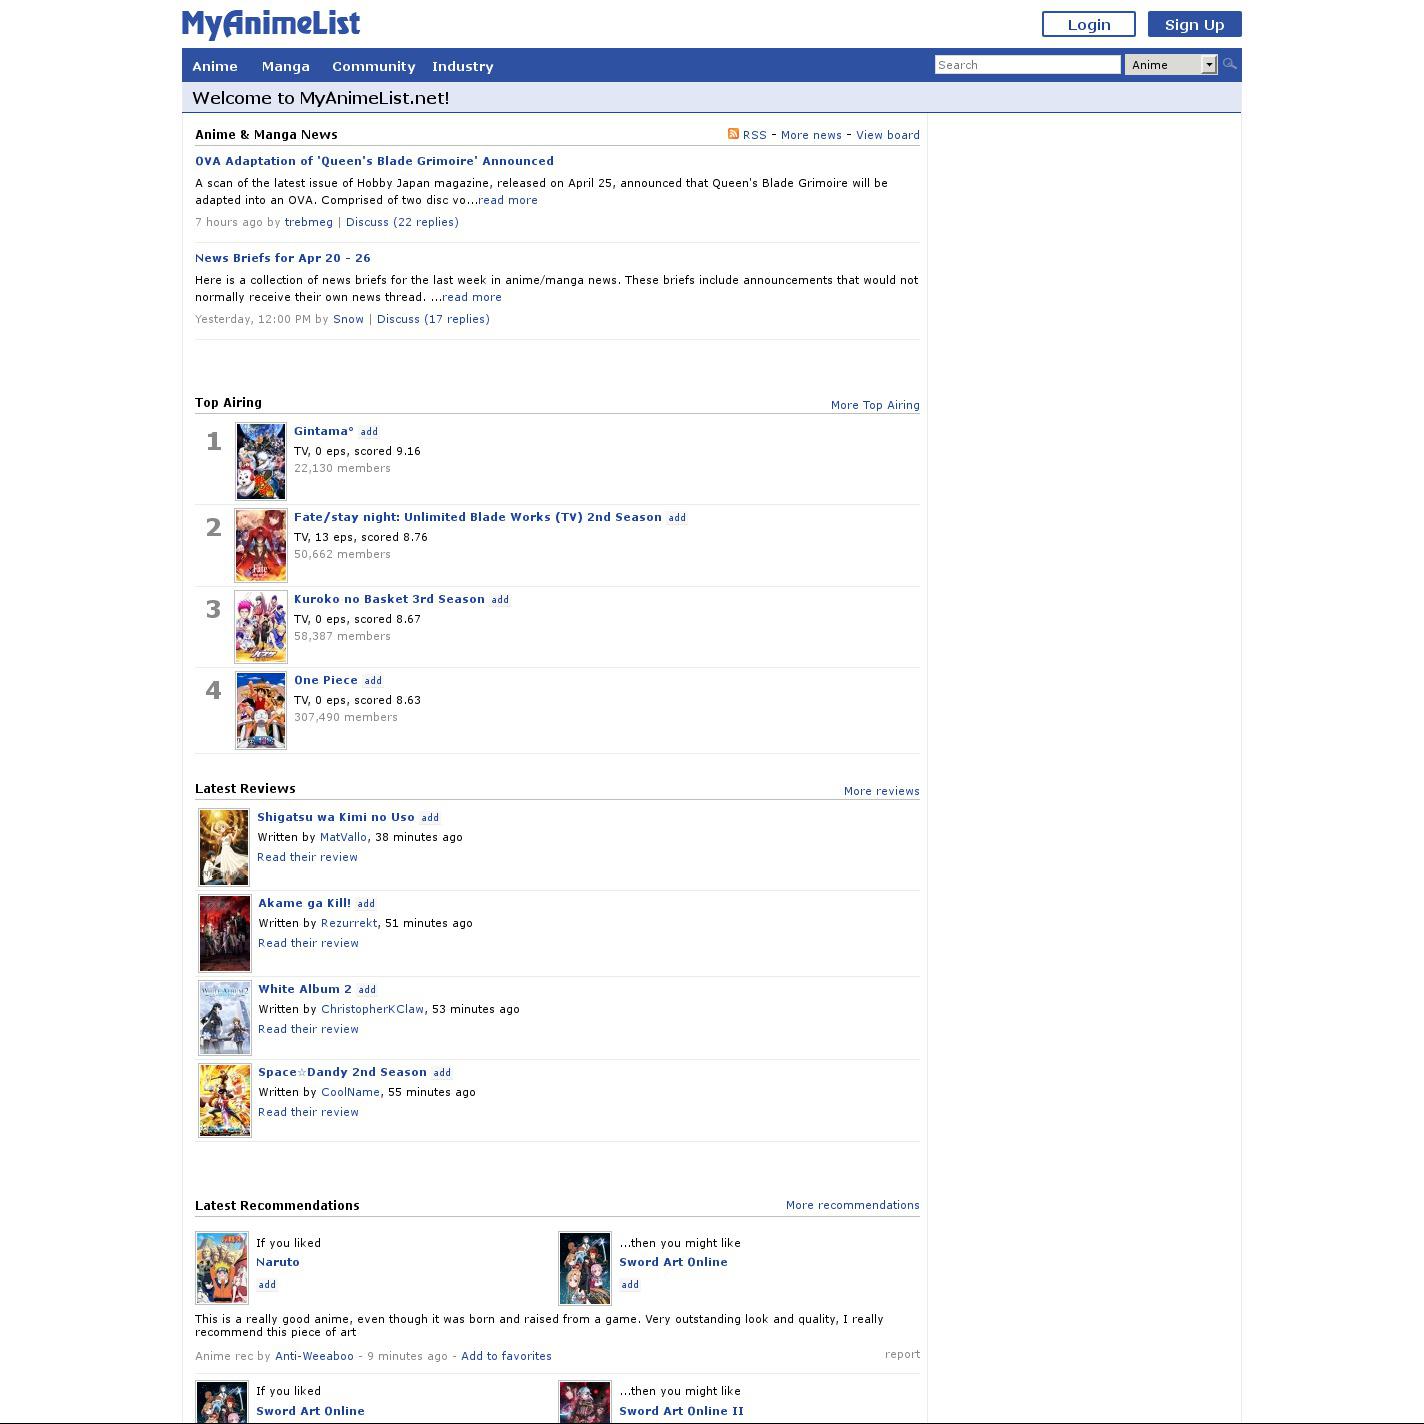Screen dimensions: 1424x1424
Task: Click the Space☆Dandy 2nd Season thumbnail
Action: tap(225, 1100)
